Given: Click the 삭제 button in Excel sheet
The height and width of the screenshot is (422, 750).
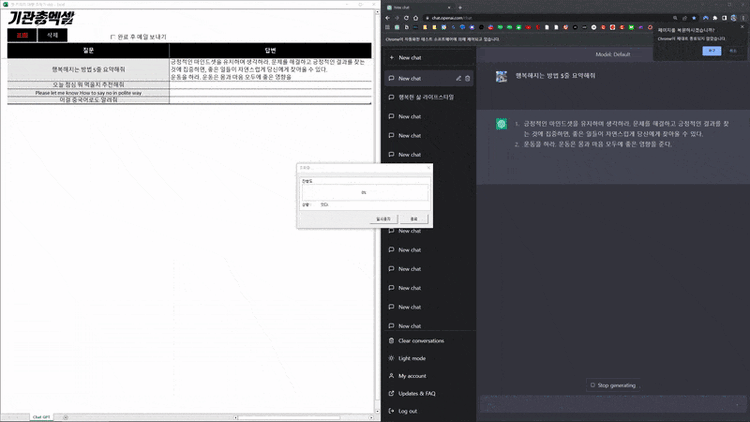Looking at the screenshot, I should [x=53, y=35].
